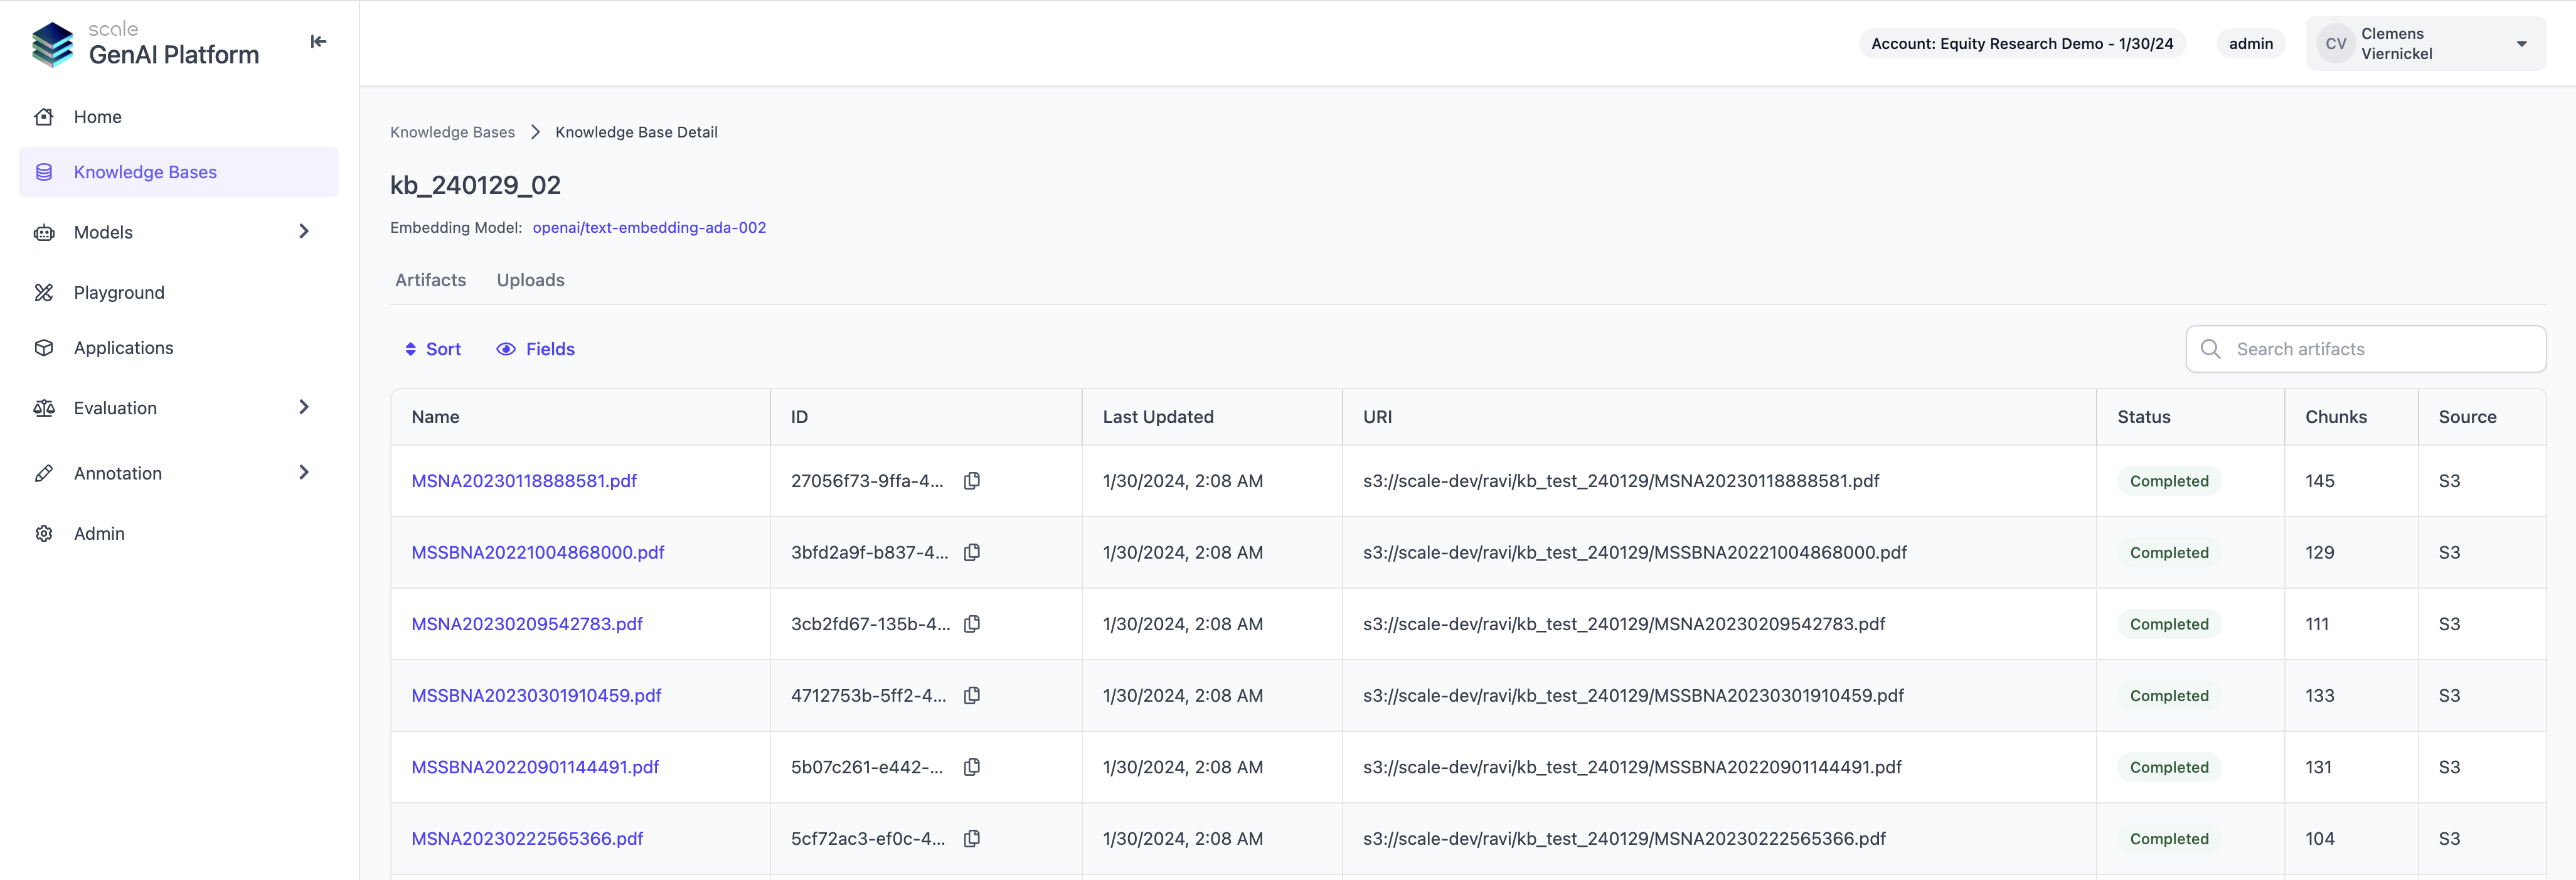Open the Sort options
Image resolution: width=2576 pixels, height=880 pixels.
point(432,349)
